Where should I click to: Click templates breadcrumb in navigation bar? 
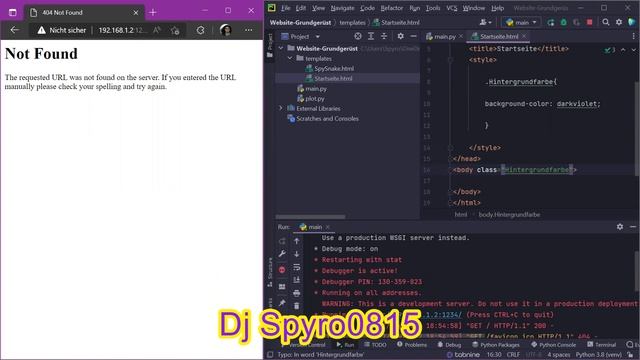point(352,22)
